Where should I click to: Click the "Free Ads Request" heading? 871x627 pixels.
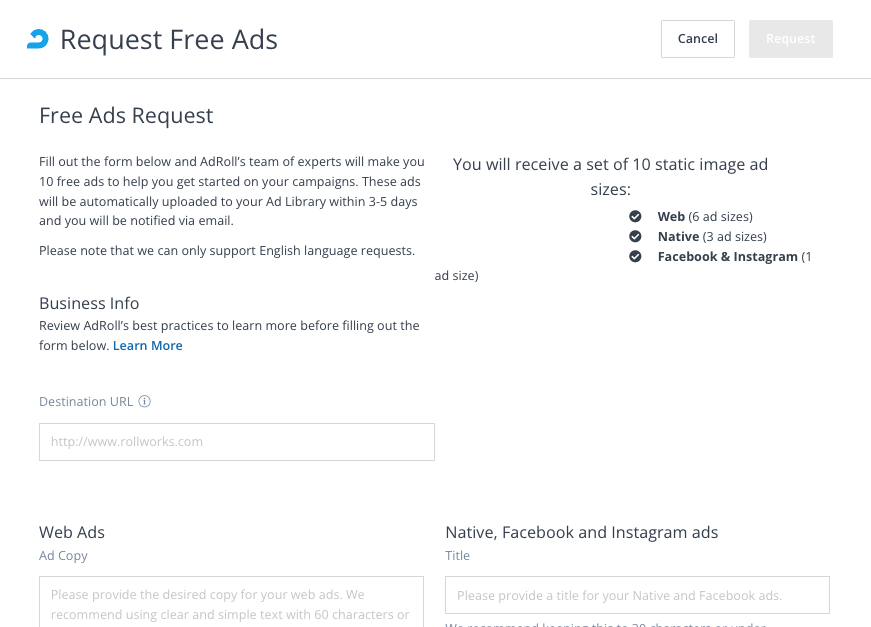pyautogui.click(x=126, y=116)
